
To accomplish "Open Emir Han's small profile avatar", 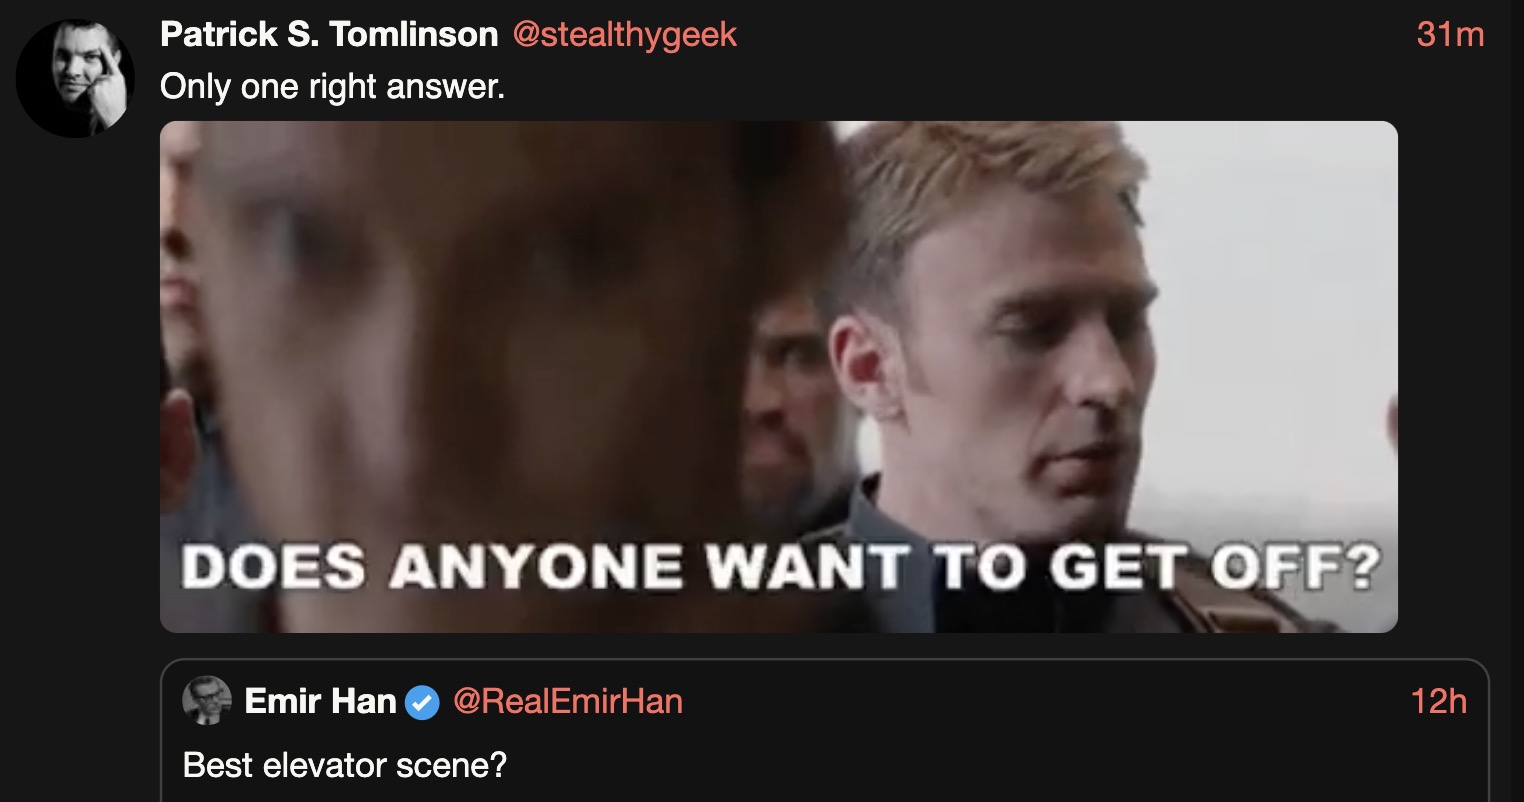I will click(207, 700).
